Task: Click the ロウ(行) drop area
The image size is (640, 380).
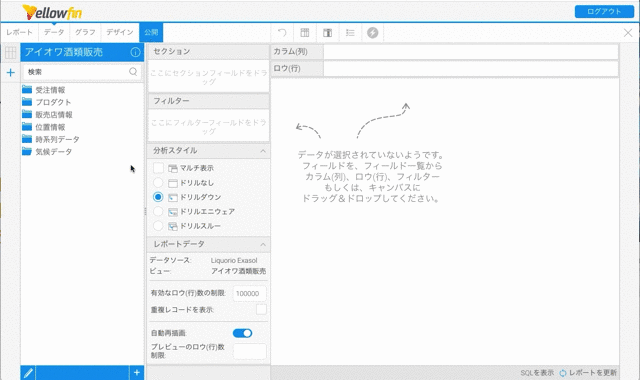Action: click(471, 69)
